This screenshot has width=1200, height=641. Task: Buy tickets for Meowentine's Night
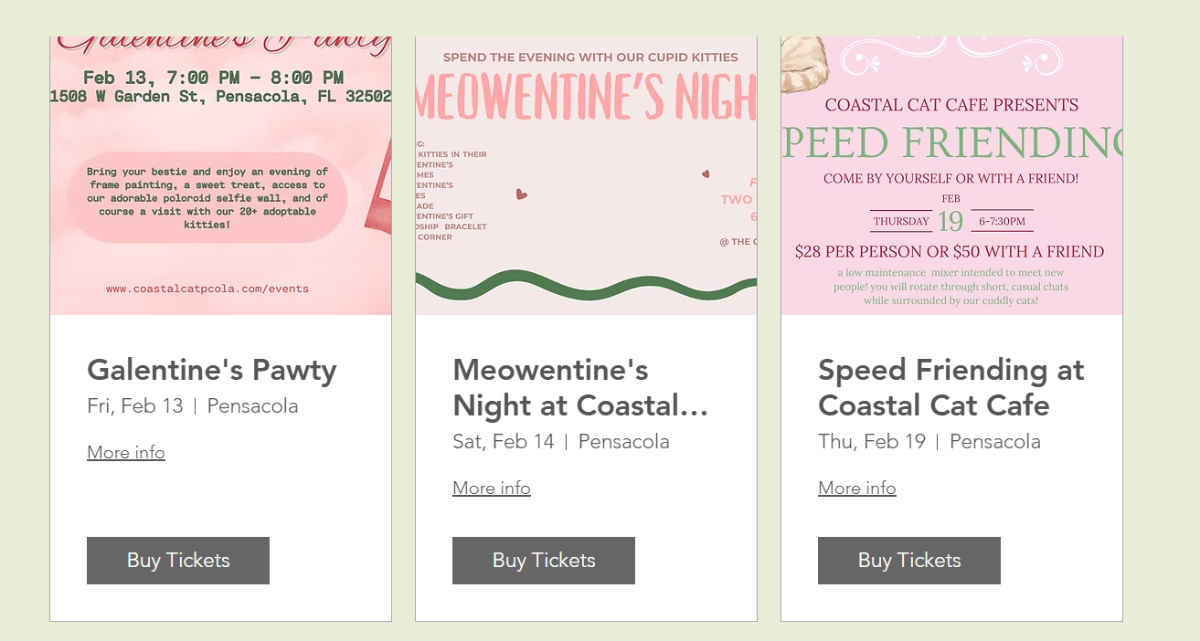point(543,560)
